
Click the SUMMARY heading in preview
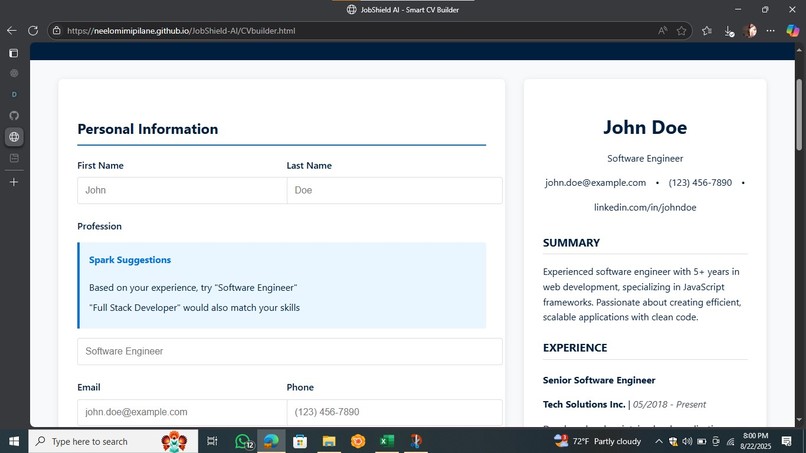571,243
